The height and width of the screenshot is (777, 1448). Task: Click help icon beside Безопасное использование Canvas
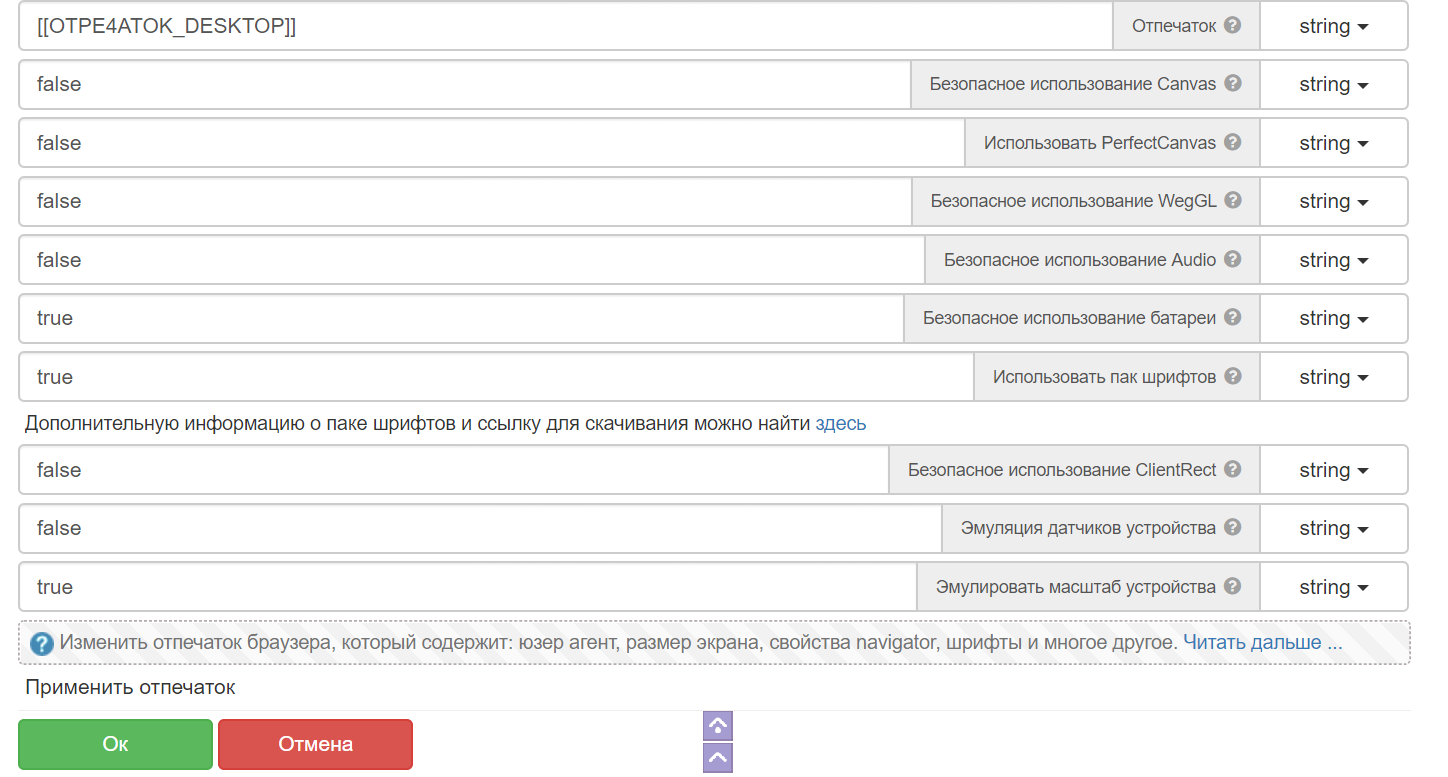click(x=1232, y=83)
